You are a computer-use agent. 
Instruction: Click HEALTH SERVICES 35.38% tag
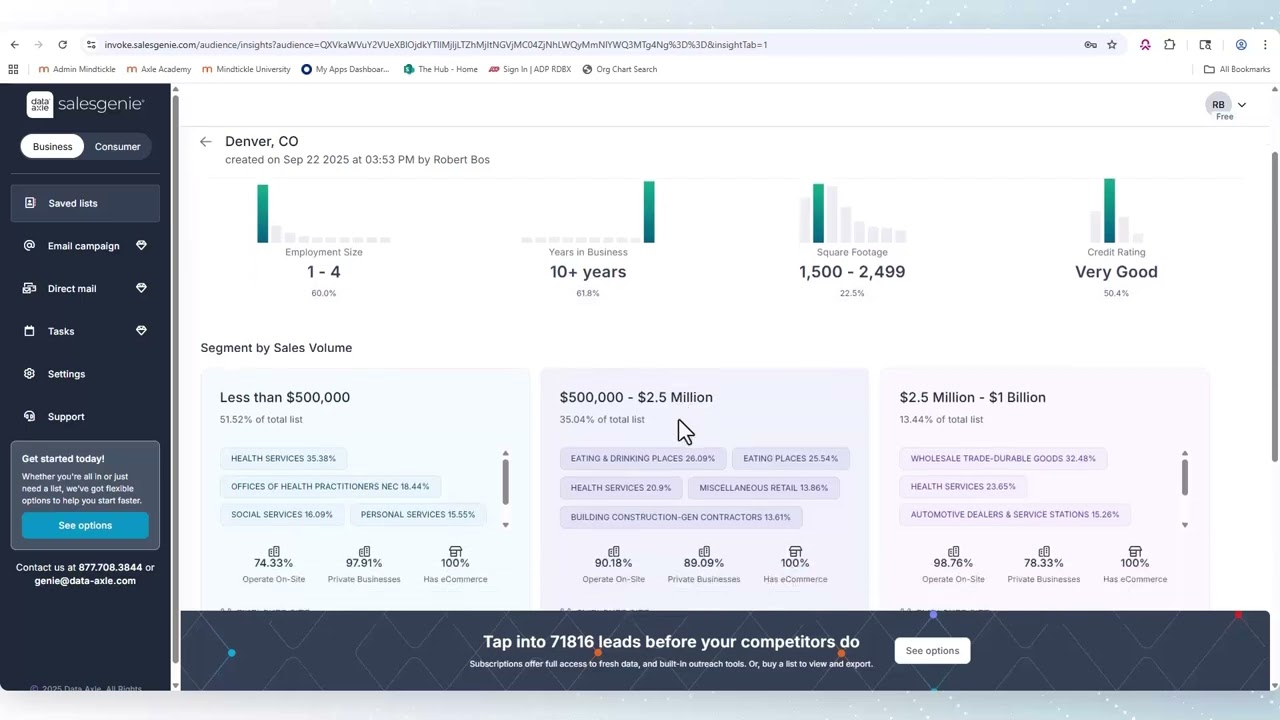tap(283, 458)
